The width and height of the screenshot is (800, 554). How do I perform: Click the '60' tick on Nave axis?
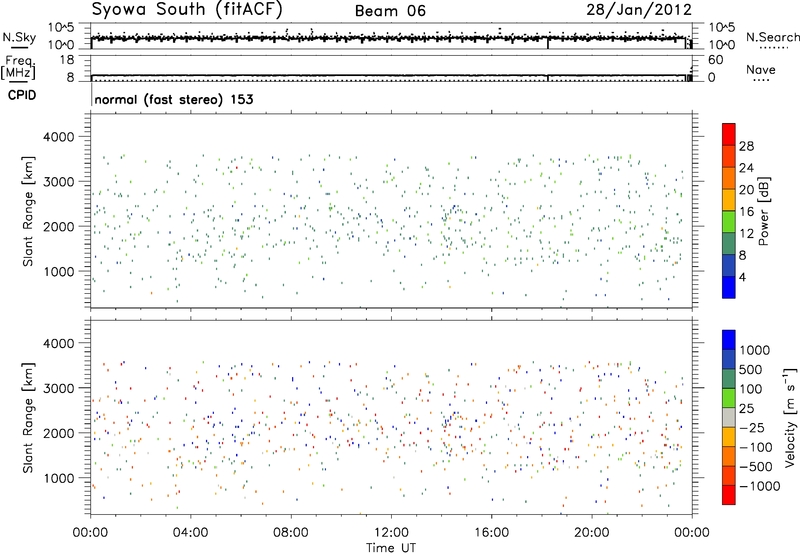click(x=715, y=60)
